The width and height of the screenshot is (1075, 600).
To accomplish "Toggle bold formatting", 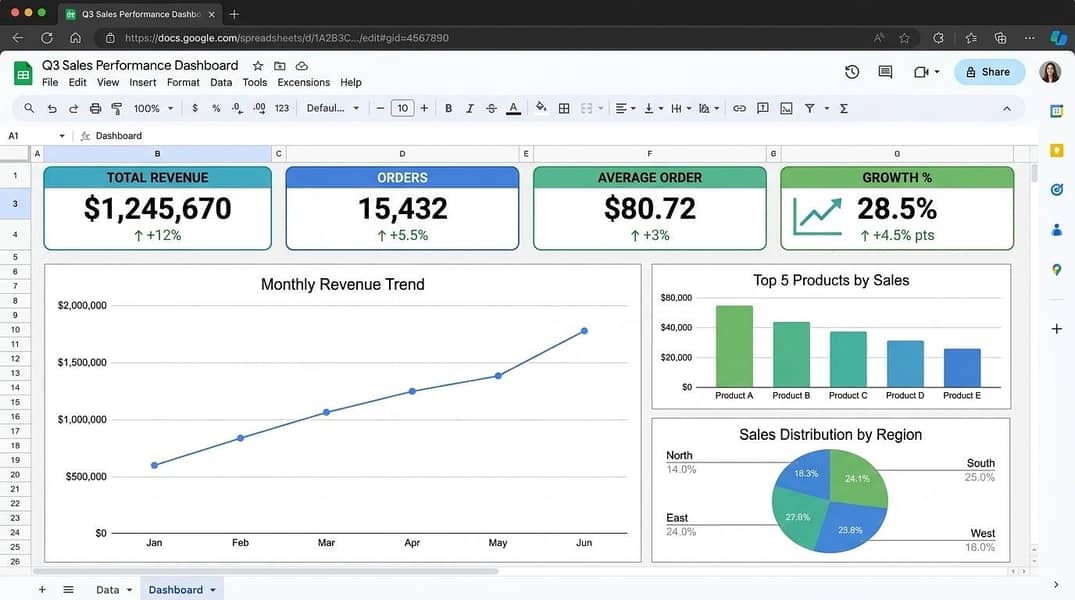I will click(448, 108).
